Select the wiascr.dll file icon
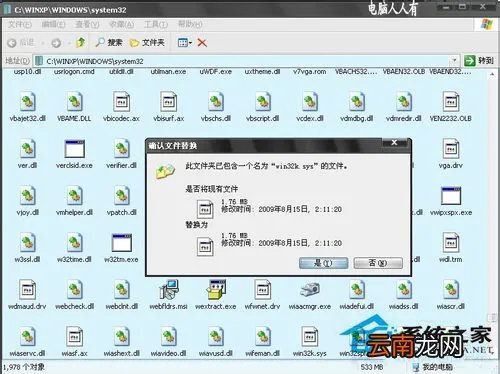 pos(451,290)
